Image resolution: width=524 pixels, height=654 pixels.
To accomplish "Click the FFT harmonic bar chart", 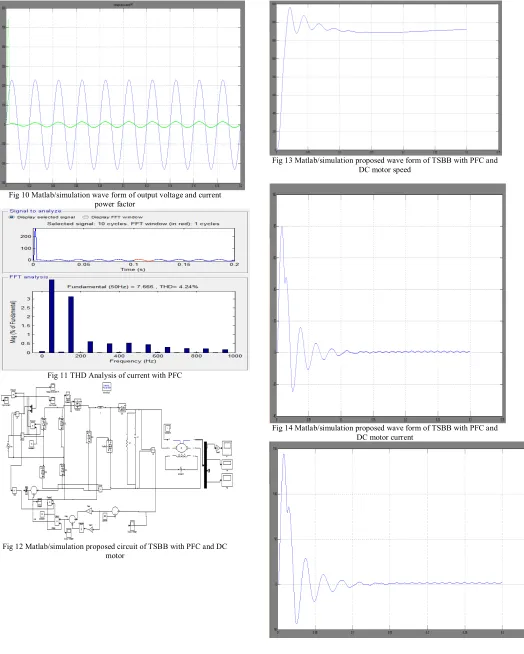I will (134, 322).
